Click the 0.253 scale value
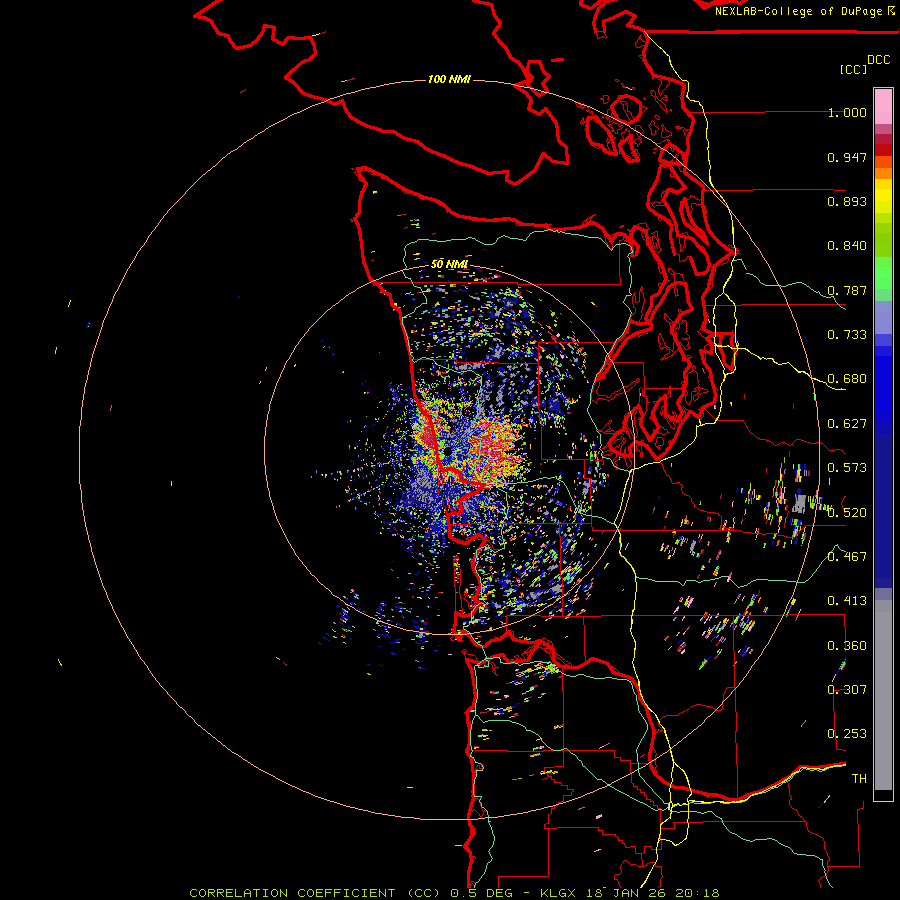Image resolution: width=900 pixels, height=900 pixels. coord(847,734)
